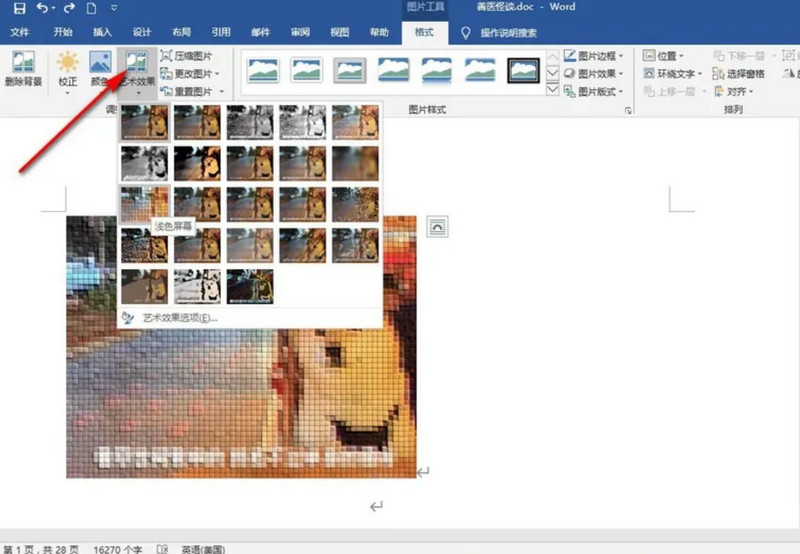Screen dimensions: 800x554
Task: Switch to the 开始 tab
Action: [63, 32]
